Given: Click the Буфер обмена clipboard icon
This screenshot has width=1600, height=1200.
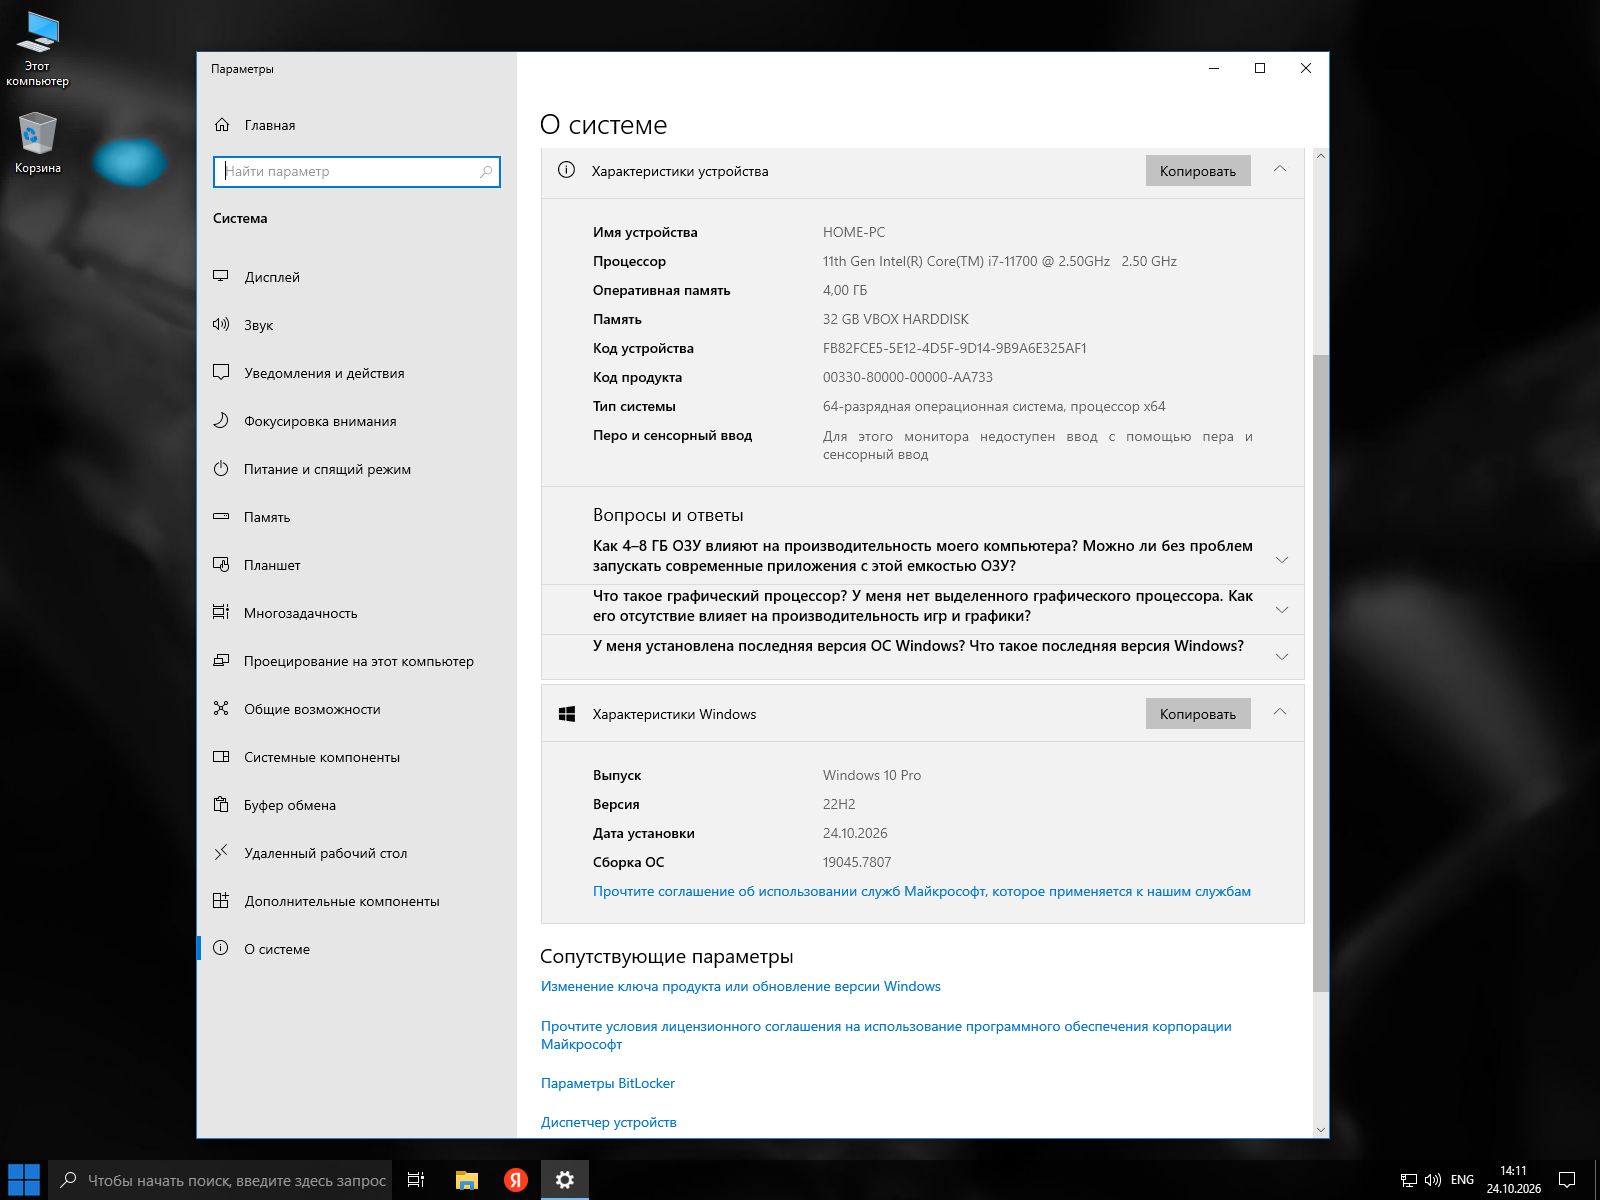Looking at the screenshot, I should (221, 804).
